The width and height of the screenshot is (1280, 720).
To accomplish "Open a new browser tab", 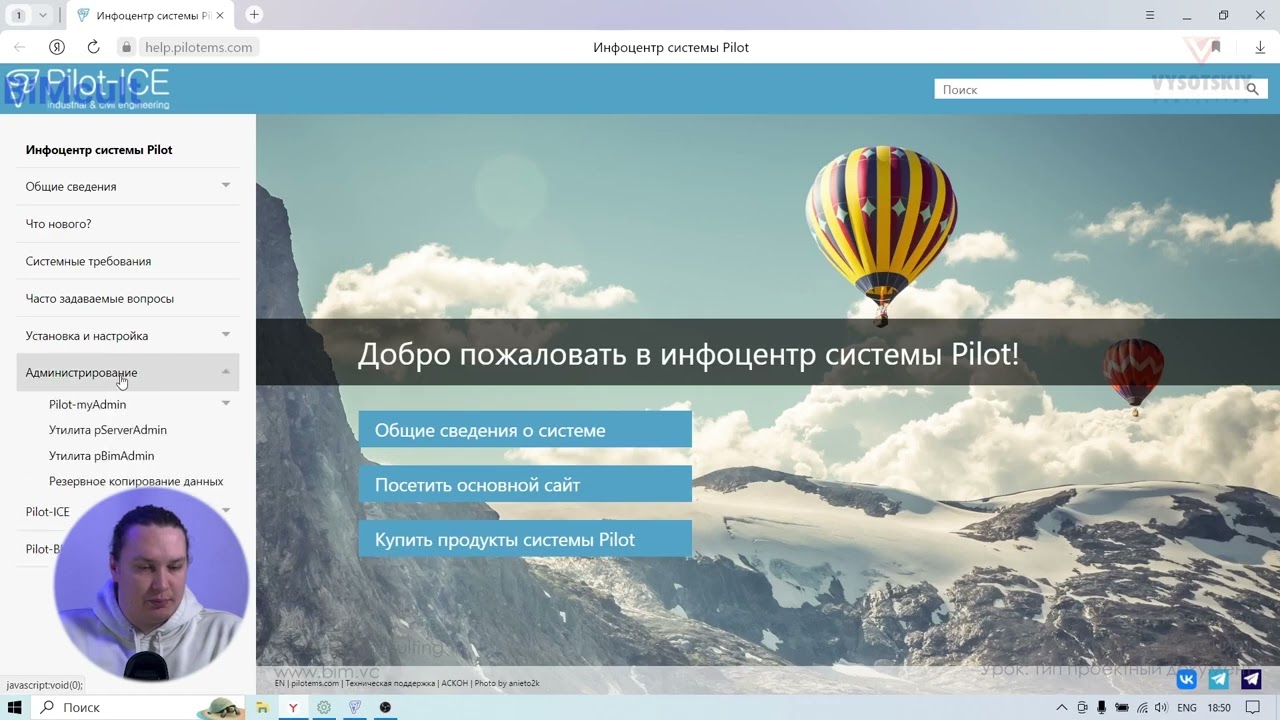I will 254,15.
